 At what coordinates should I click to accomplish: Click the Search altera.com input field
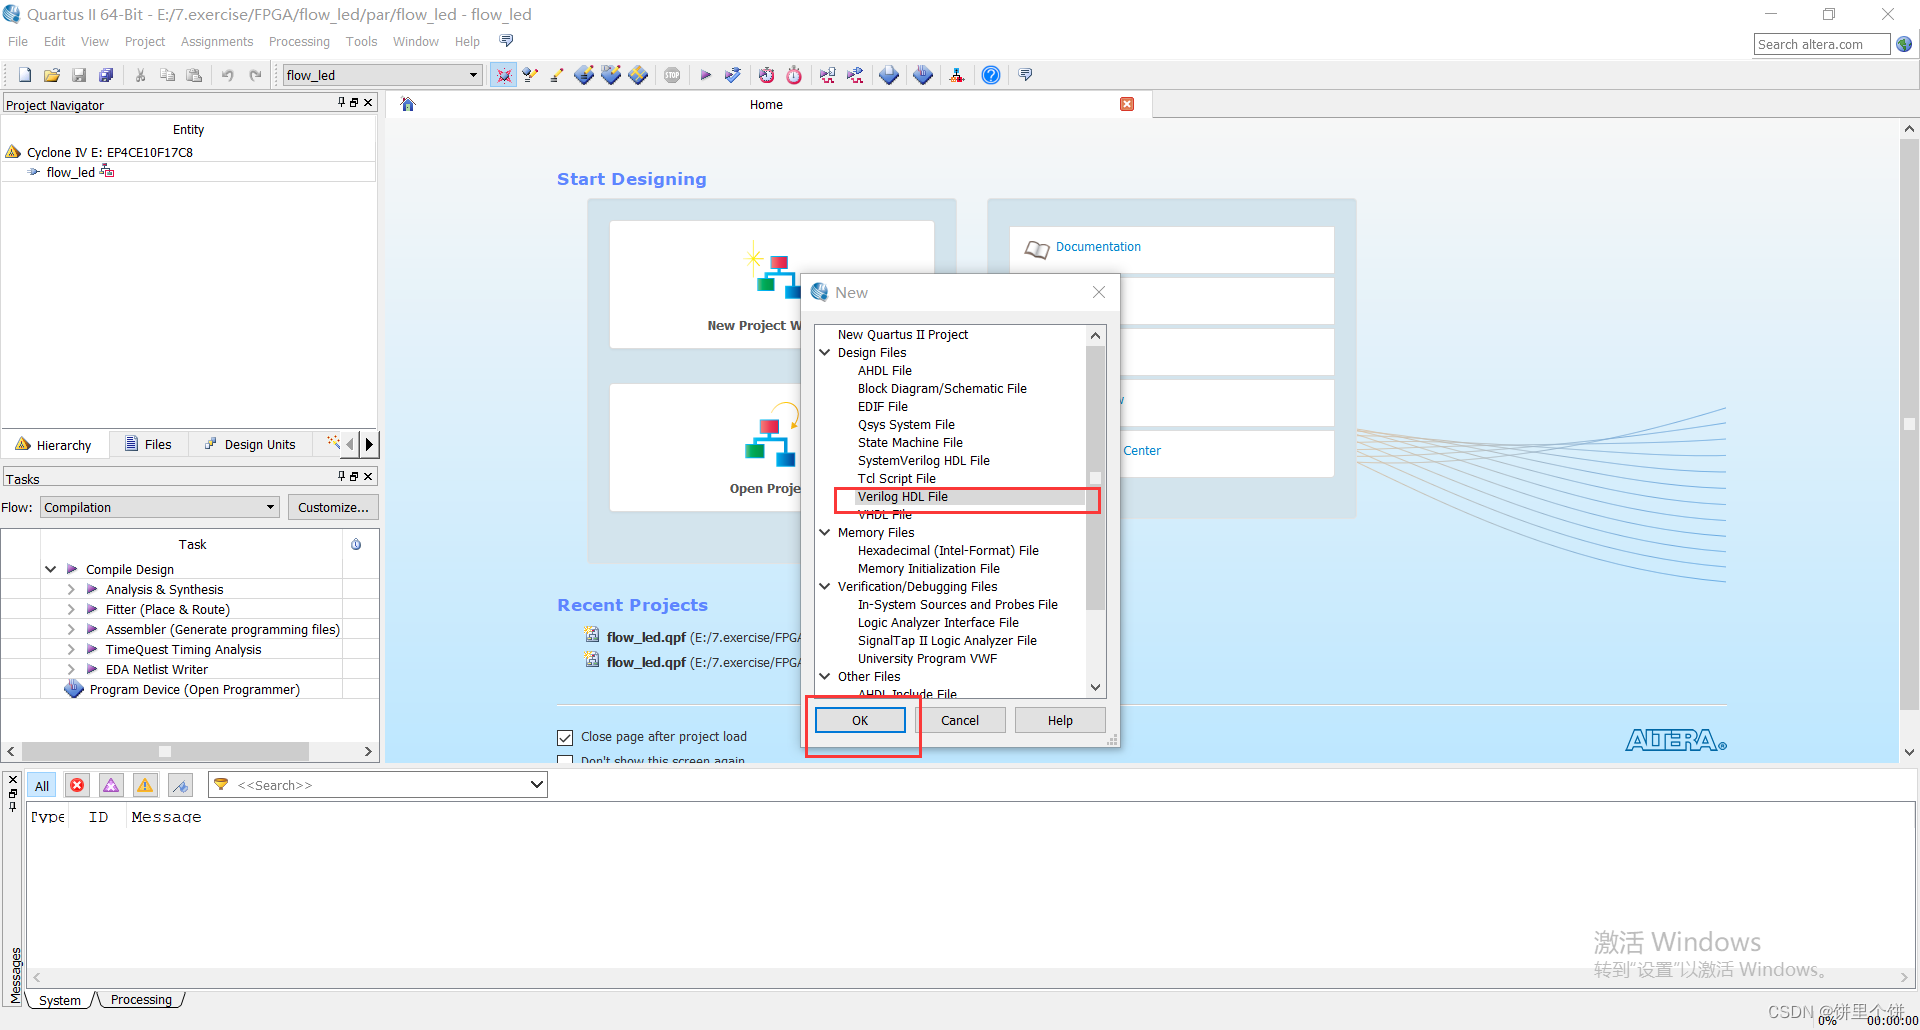tap(1821, 44)
